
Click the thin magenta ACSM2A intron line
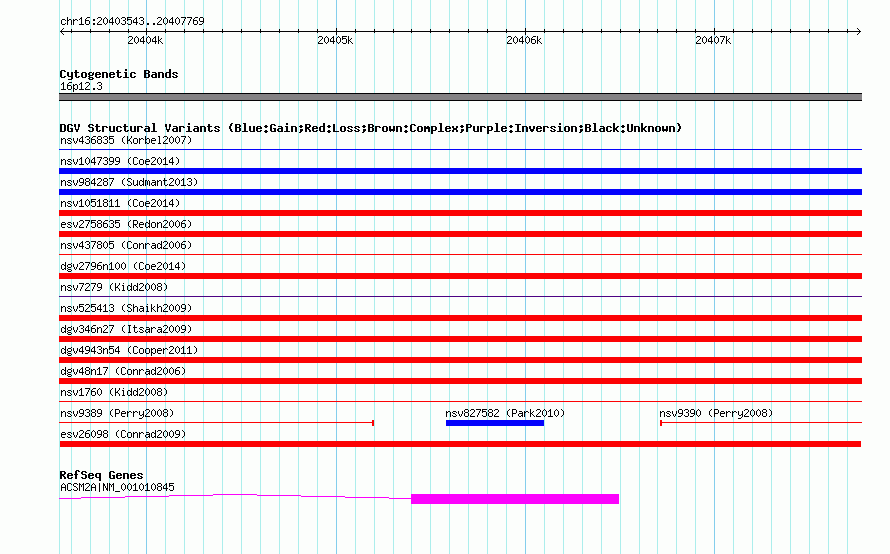235,496
